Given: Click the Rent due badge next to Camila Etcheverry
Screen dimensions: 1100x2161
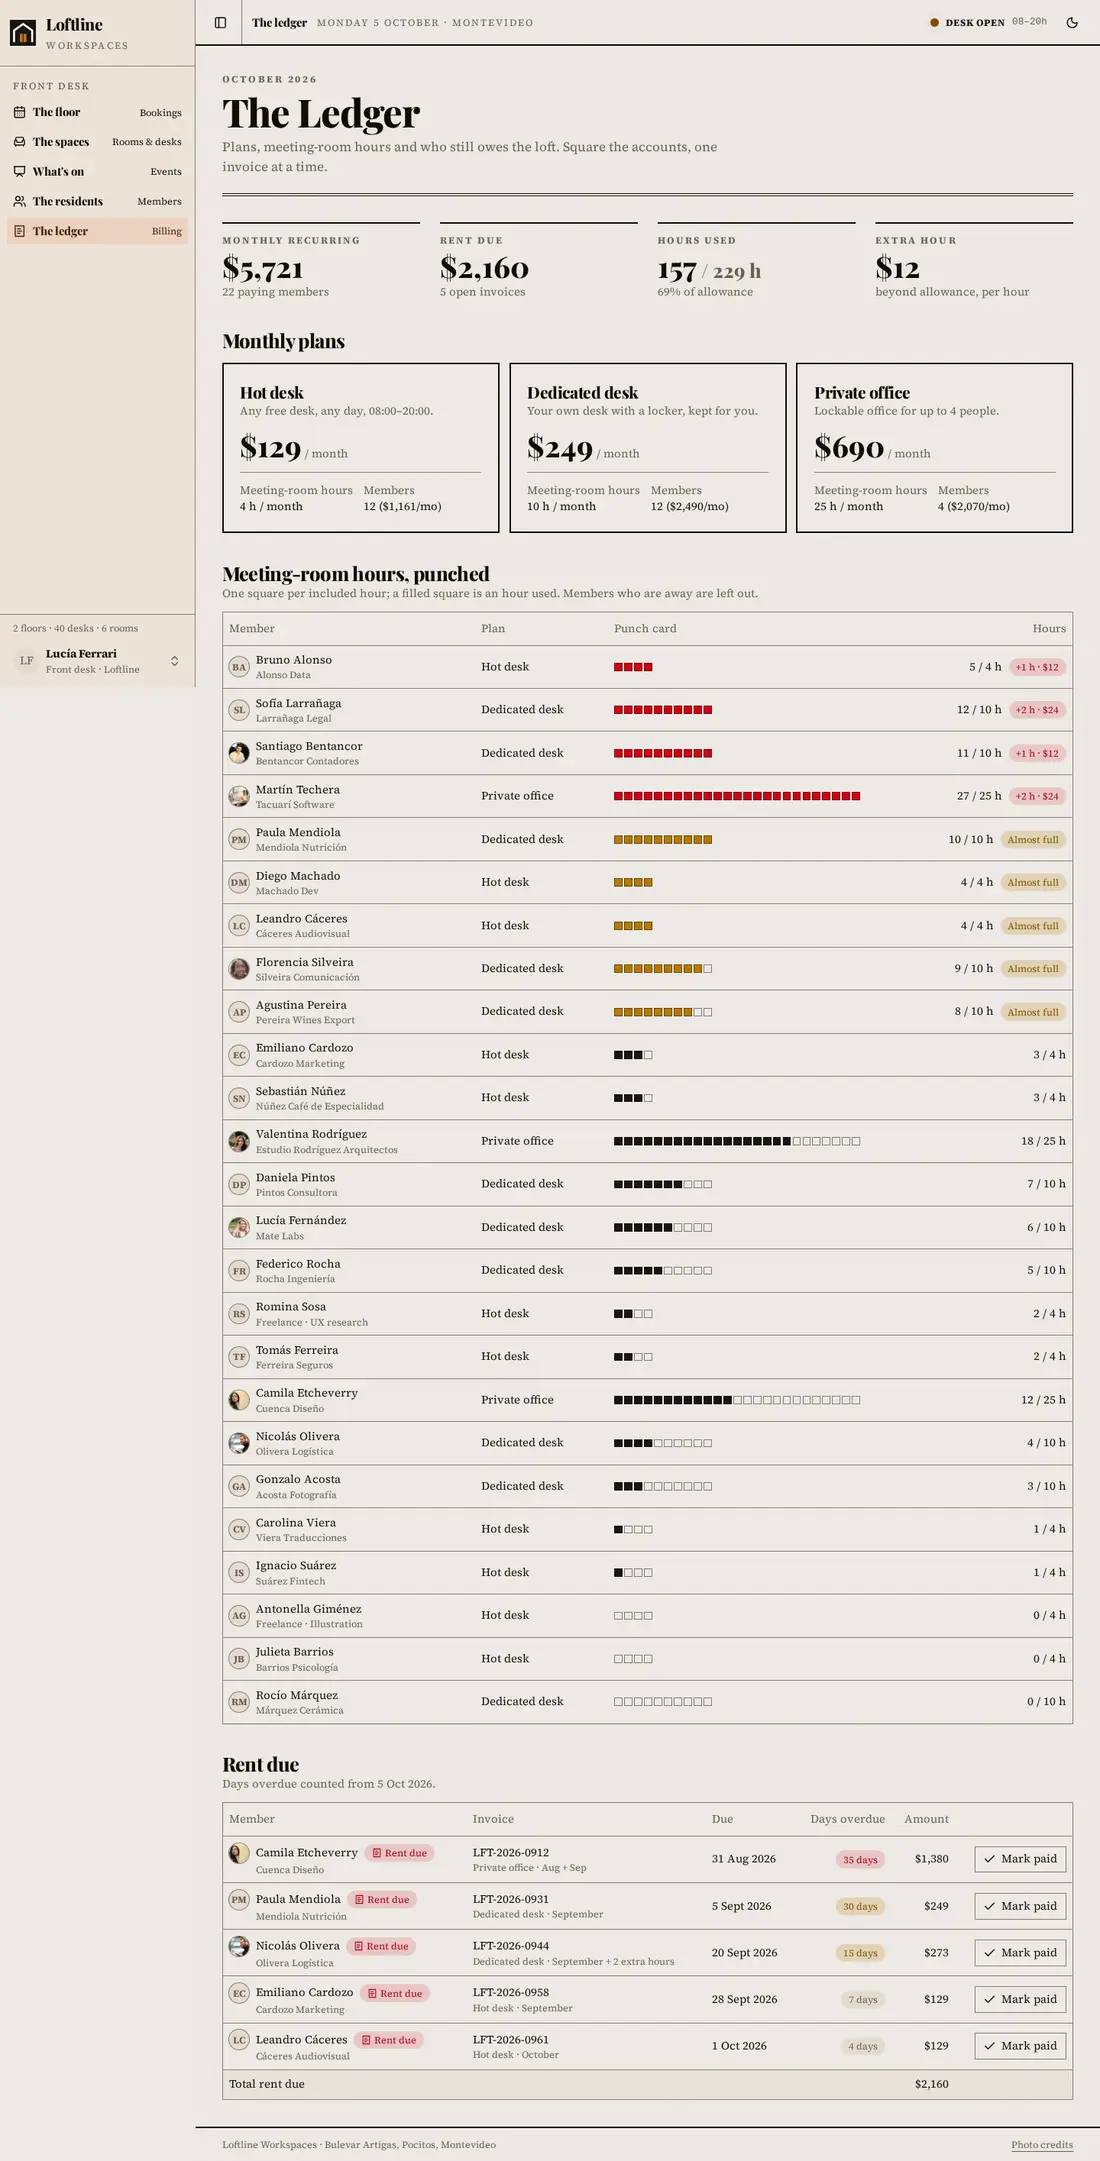Looking at the screenshot, I should pos(399,1853).
